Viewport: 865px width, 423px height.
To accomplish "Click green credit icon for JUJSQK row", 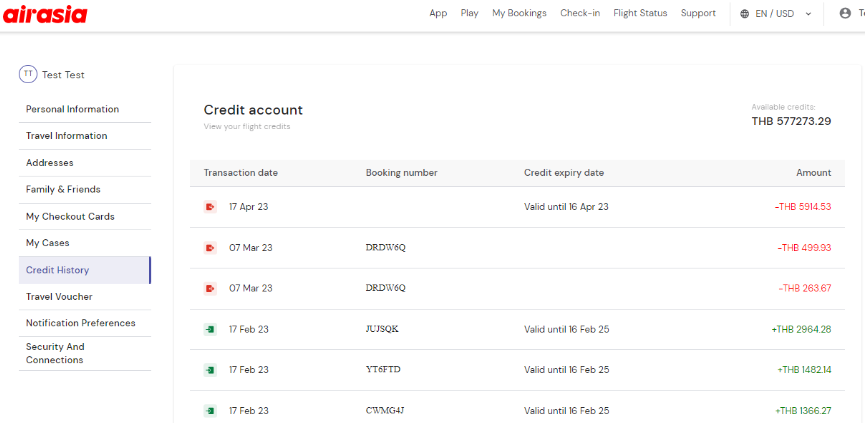I will (210, 329).
